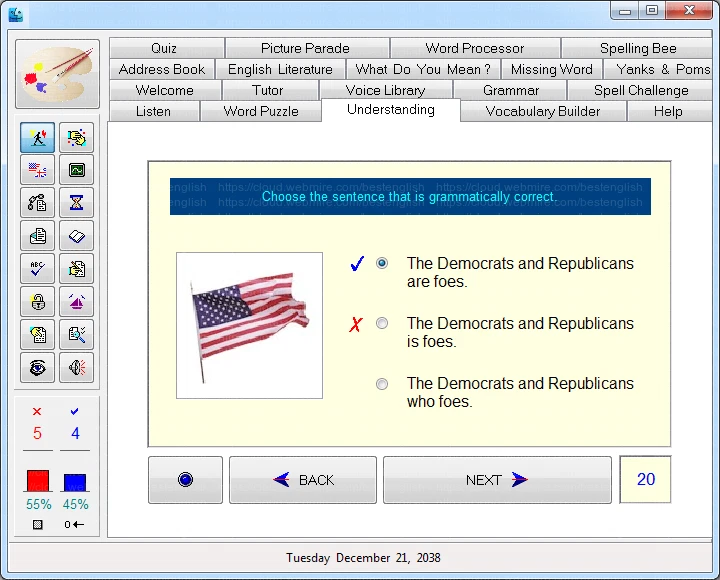Select answer 'The Democrats and Republicans who foes.'
The image size is (720, 580).
(x=382, y=383)
